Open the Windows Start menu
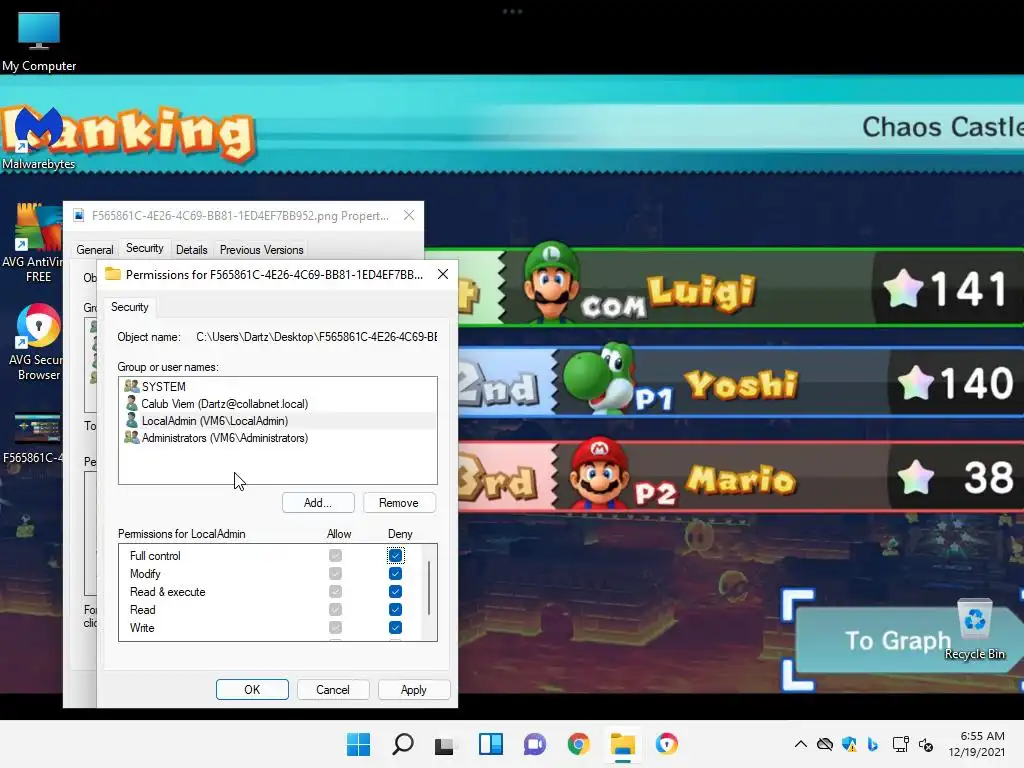 coord(358,744)
